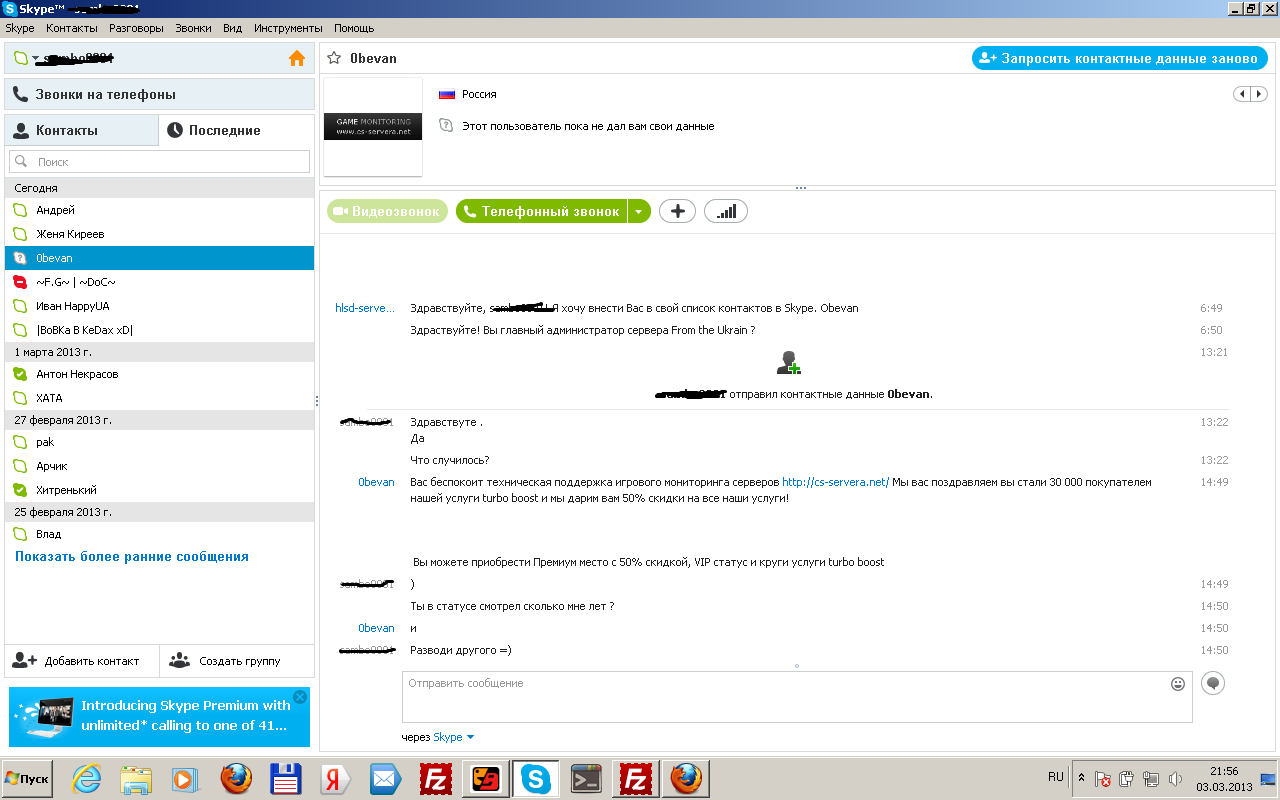The image size is (1280, 800).
Task: Click the star to favorite Obevan
Action: [335, 58]
